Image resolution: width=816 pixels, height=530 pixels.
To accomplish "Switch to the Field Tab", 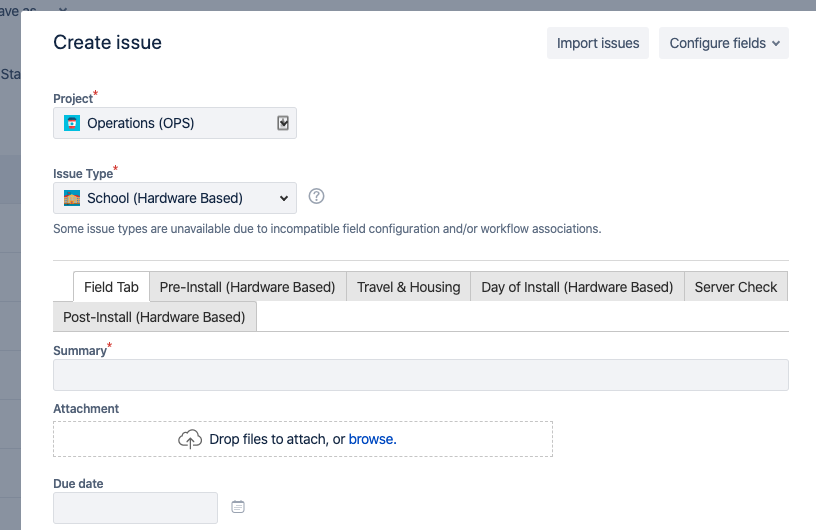I will click(111, 287).
